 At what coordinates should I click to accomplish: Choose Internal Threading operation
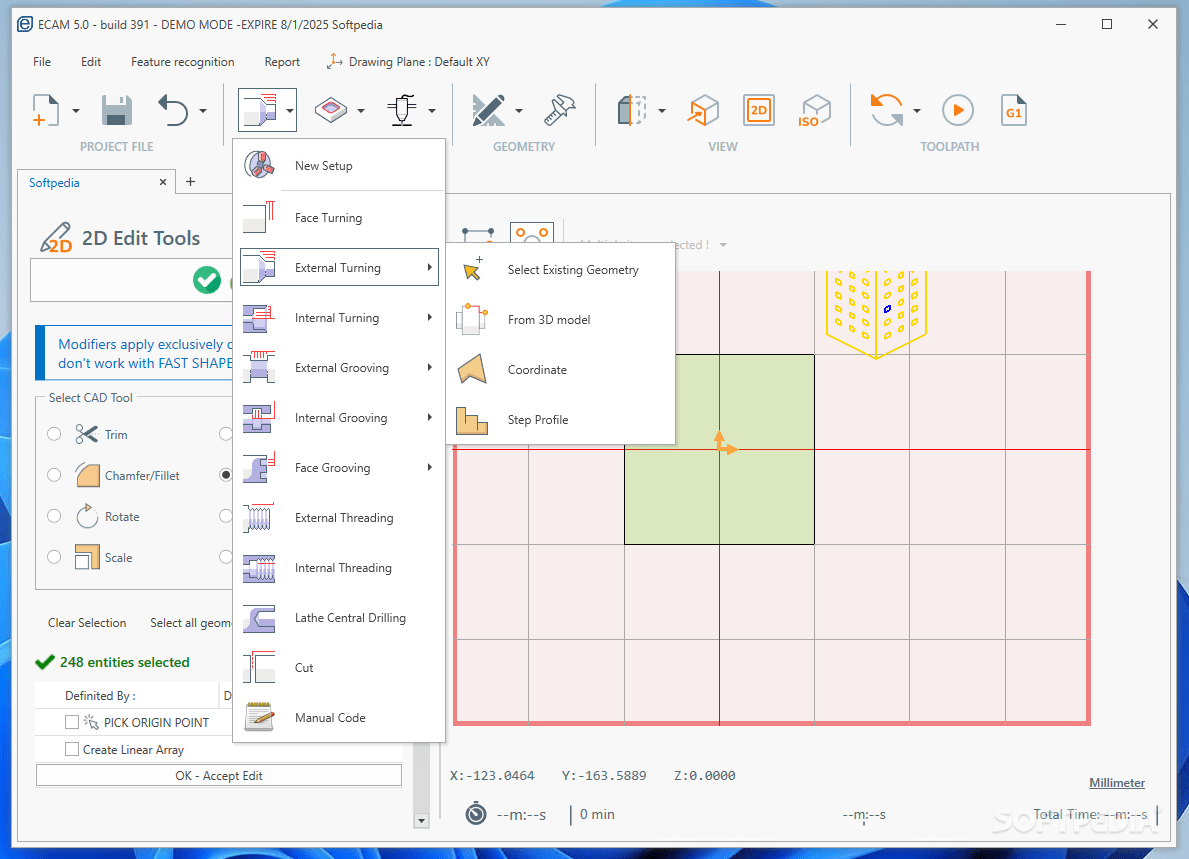[x=339, y=568]
